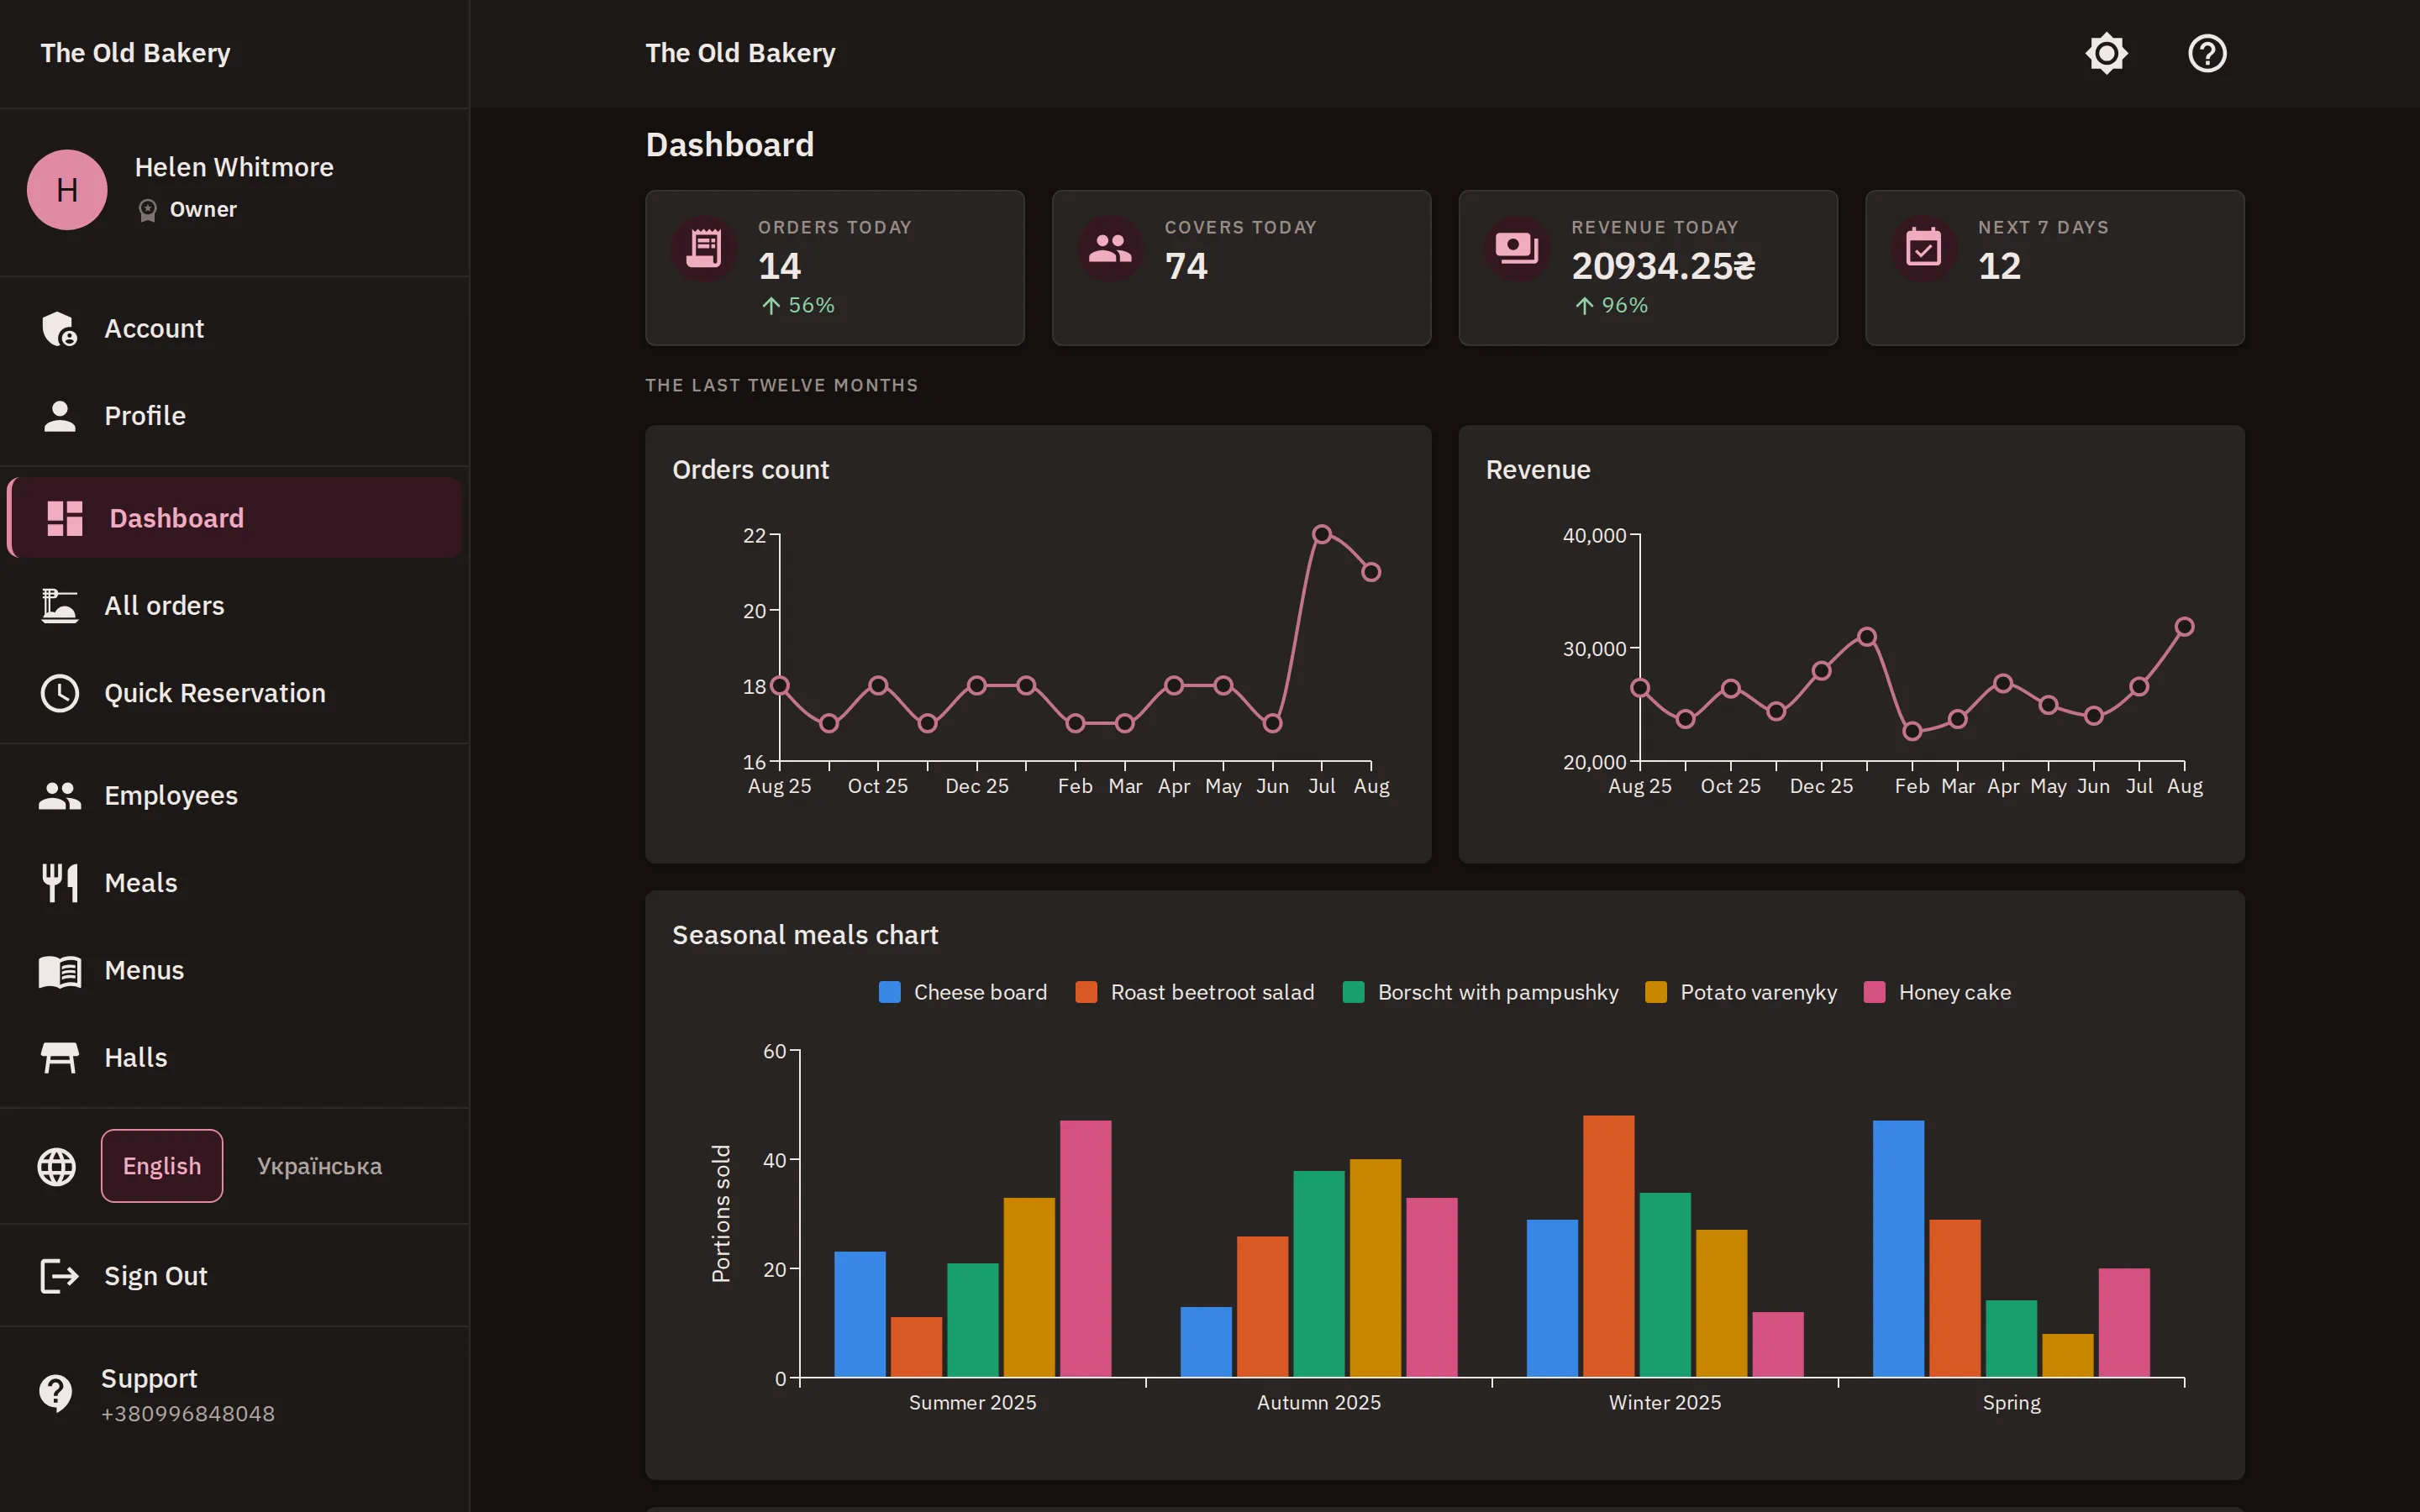Click the Helen Whitmore name text

tap(234, 167)
